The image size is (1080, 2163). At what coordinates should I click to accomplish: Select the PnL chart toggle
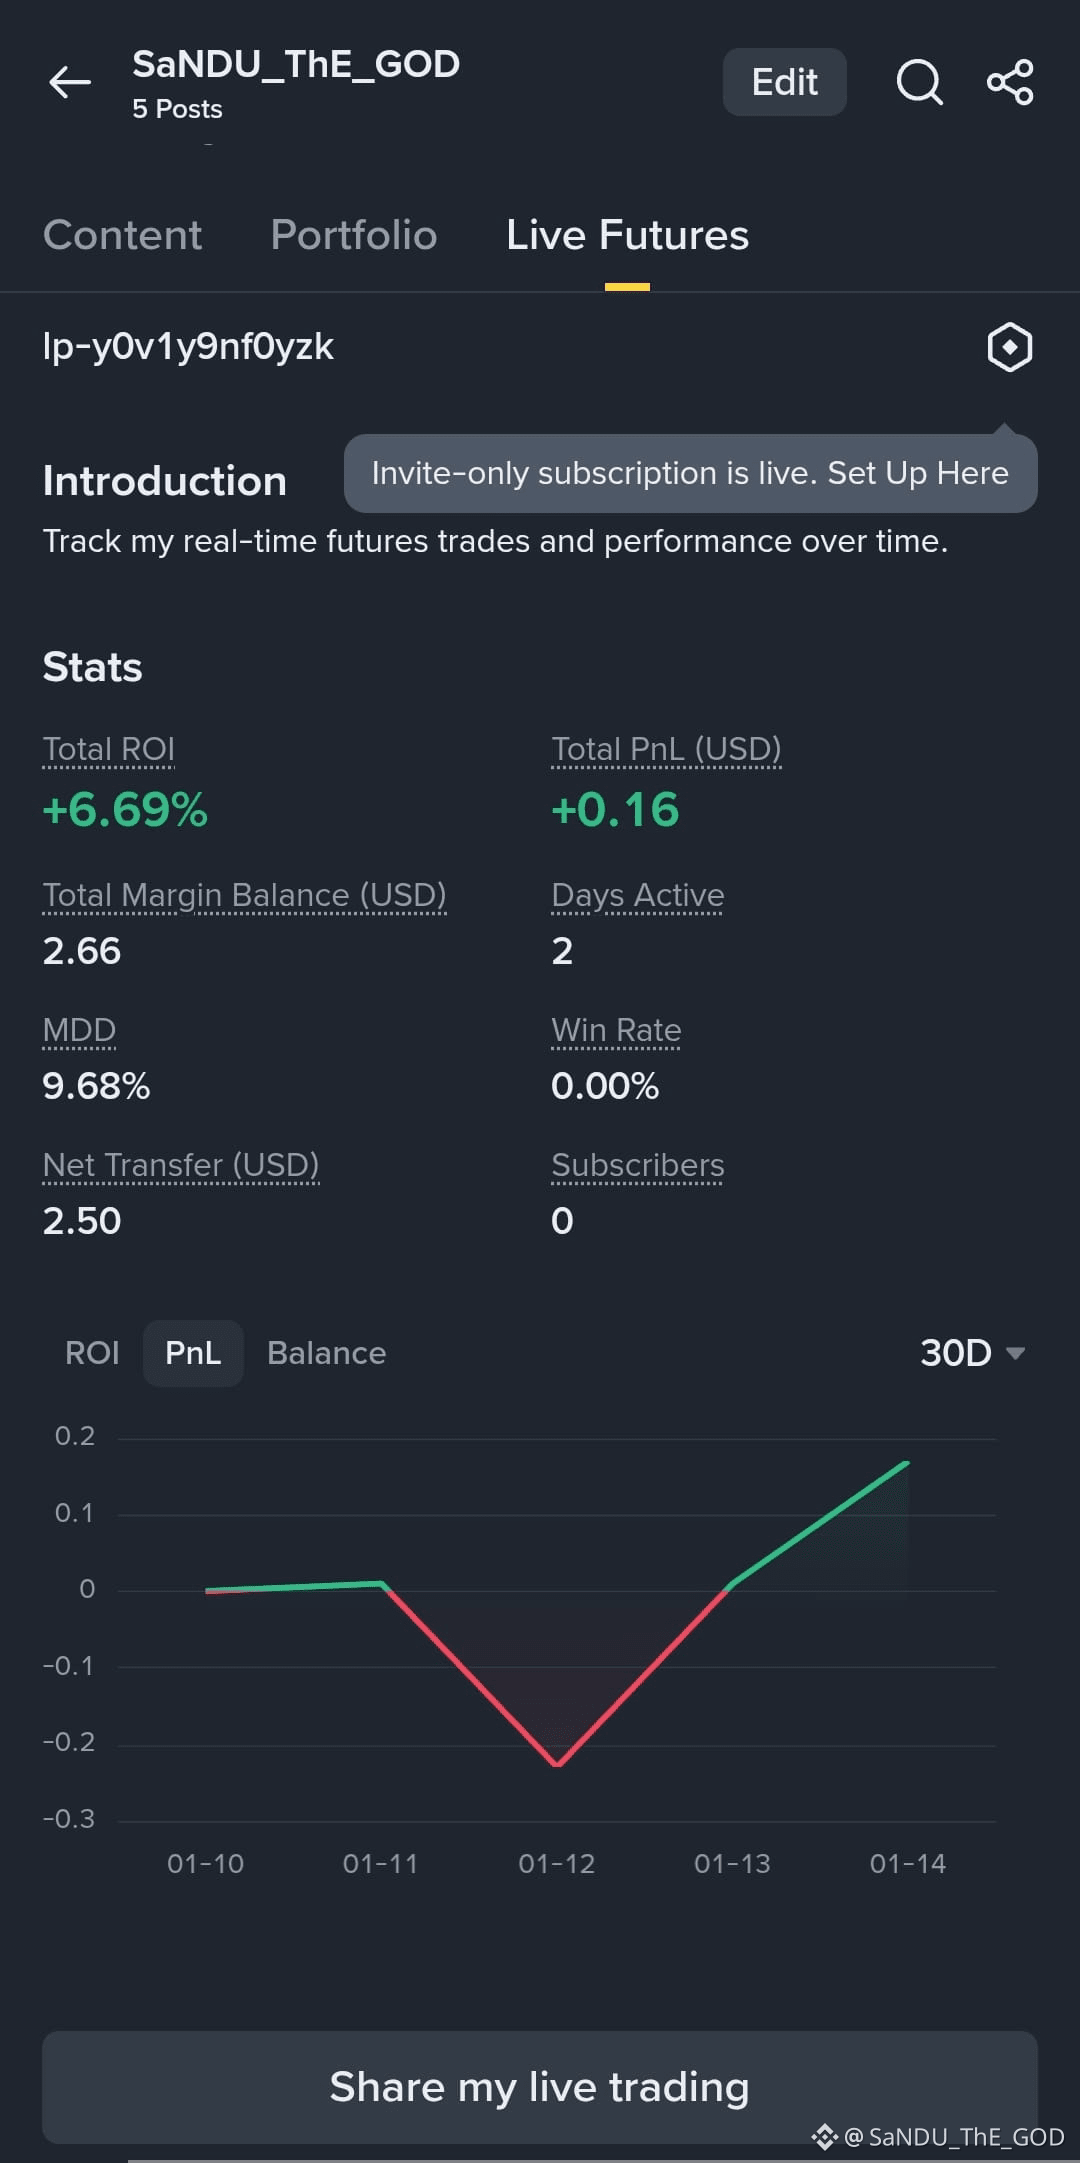pos(193,1353)
